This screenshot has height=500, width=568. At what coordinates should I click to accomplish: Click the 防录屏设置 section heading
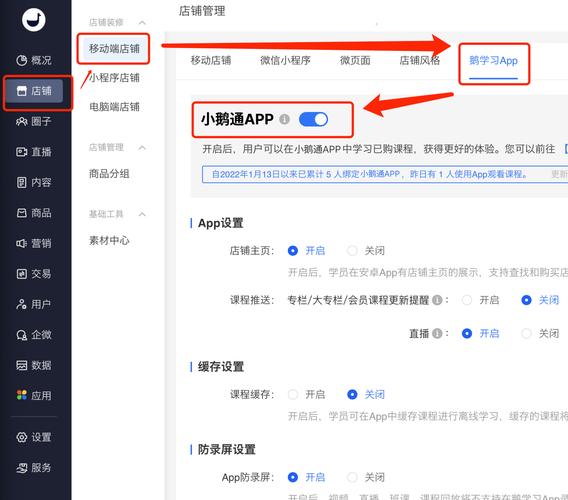227,450
